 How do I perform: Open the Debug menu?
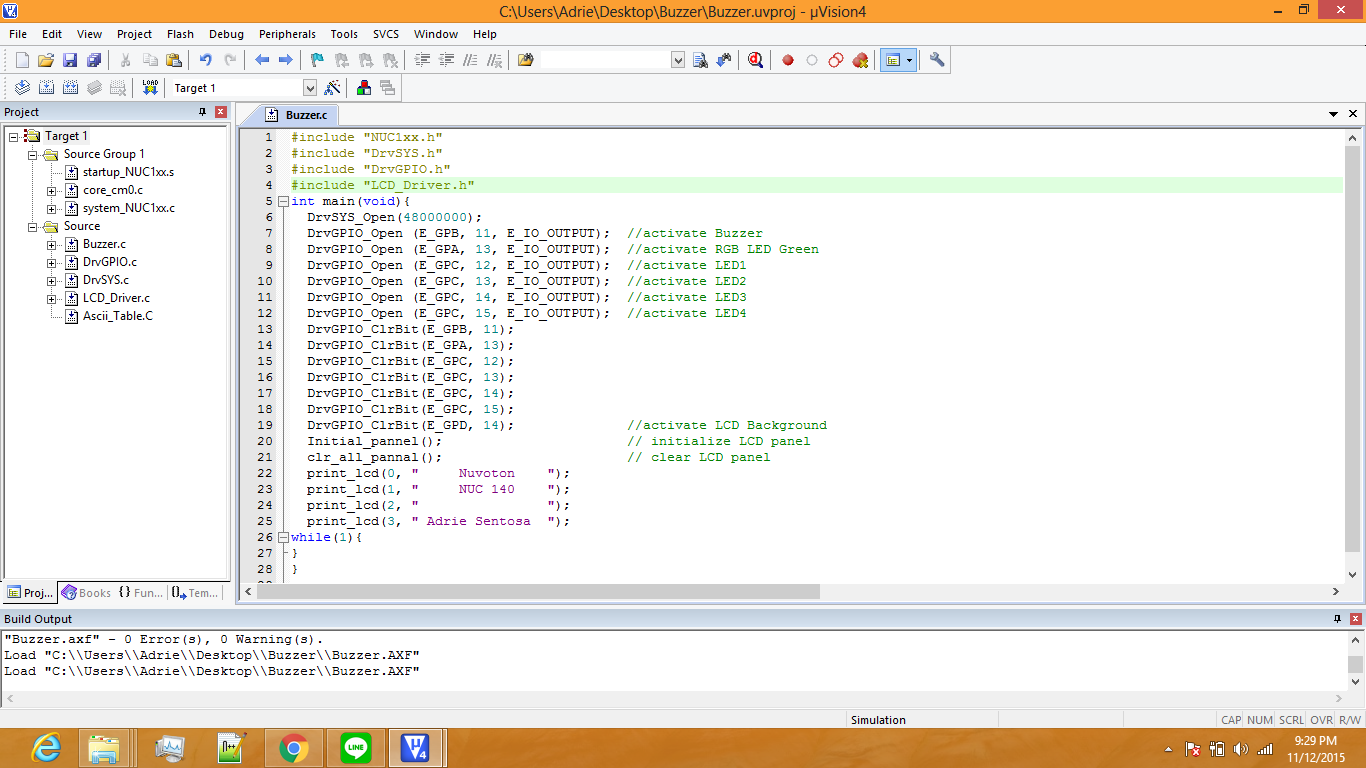(x=226, y=34)
